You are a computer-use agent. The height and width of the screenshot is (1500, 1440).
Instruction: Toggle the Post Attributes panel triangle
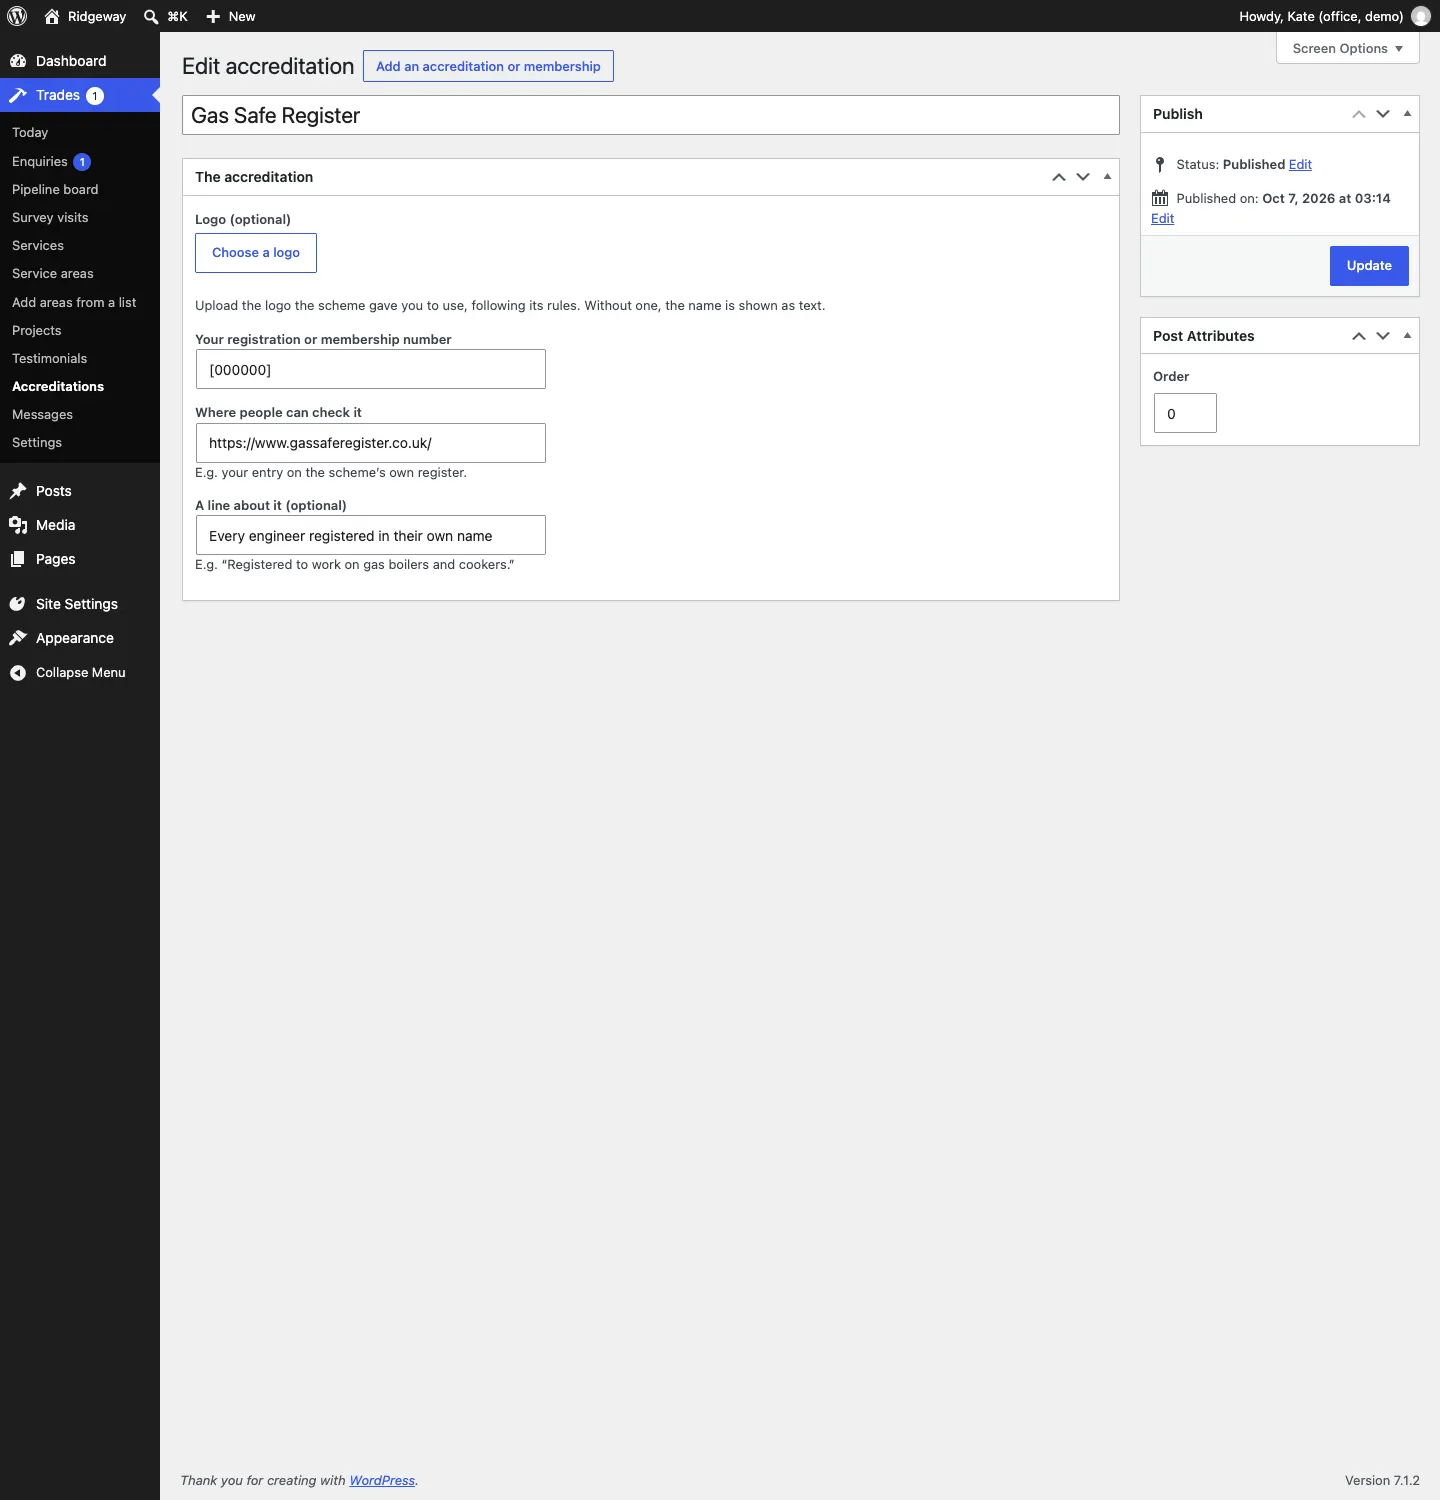1407,336
